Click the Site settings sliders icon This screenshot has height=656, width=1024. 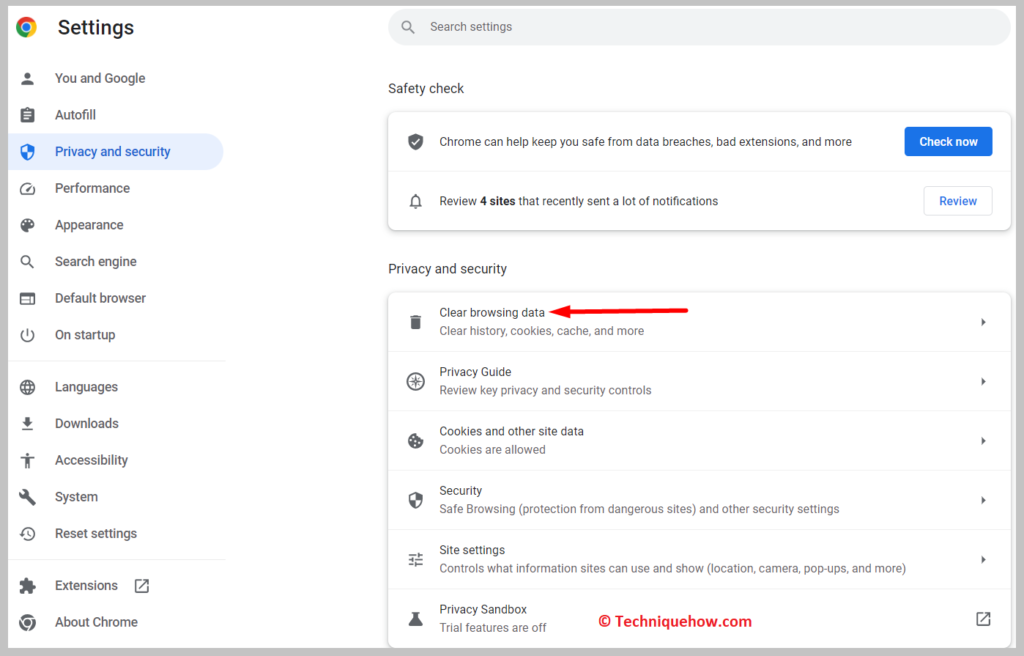[415, 559]
